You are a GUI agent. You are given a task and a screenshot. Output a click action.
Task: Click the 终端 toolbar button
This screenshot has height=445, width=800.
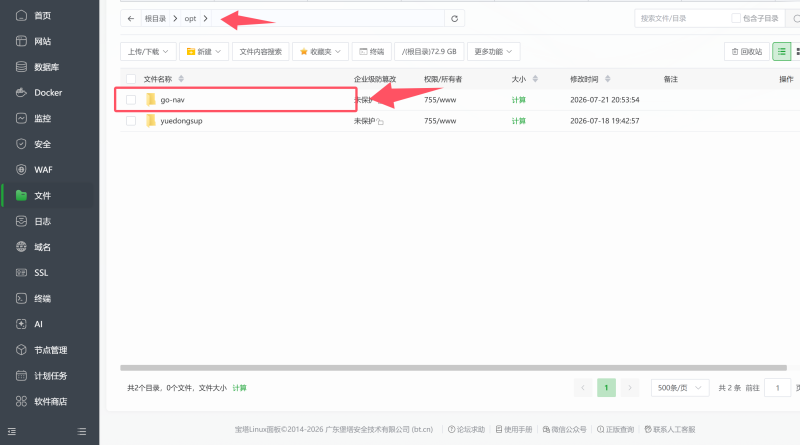click(x=371, y=52)
